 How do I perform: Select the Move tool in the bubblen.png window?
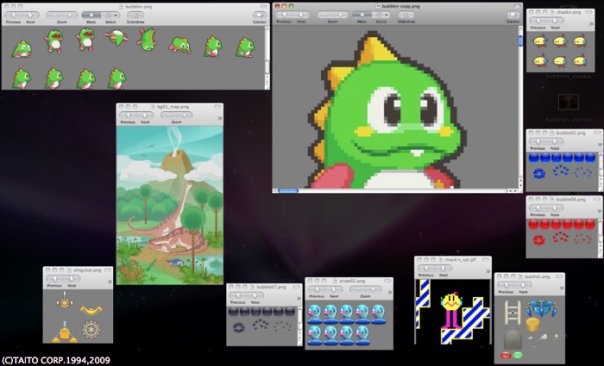(91, 15)
